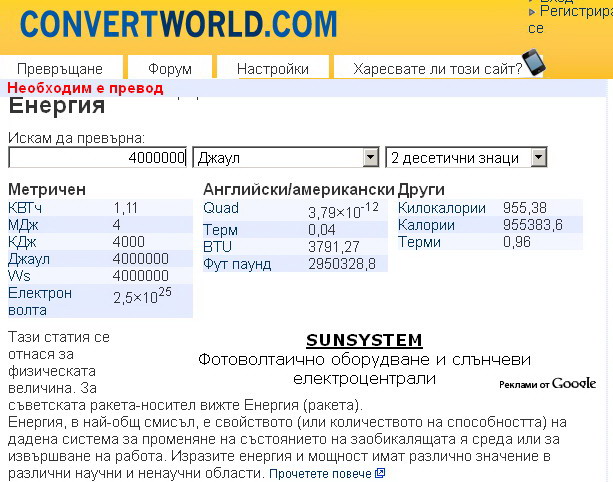Image resolution: width=613 pixels, height=482 pixels.
Task: Switch to the Форум tab
Action: [x=170, y=69]
